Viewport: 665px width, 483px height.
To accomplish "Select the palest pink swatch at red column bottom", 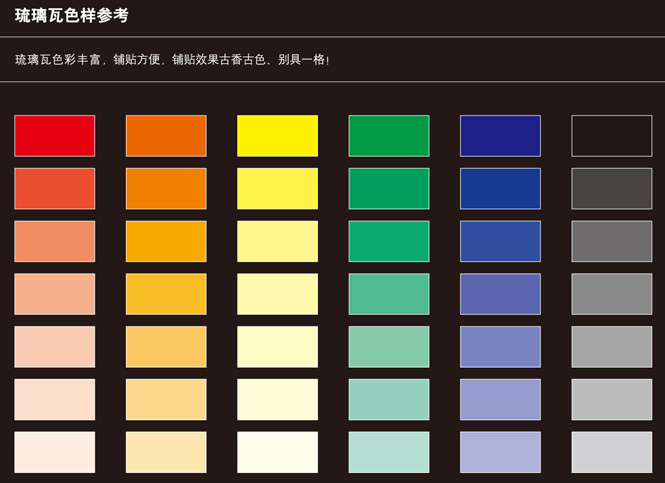I will tap(55, 452).
